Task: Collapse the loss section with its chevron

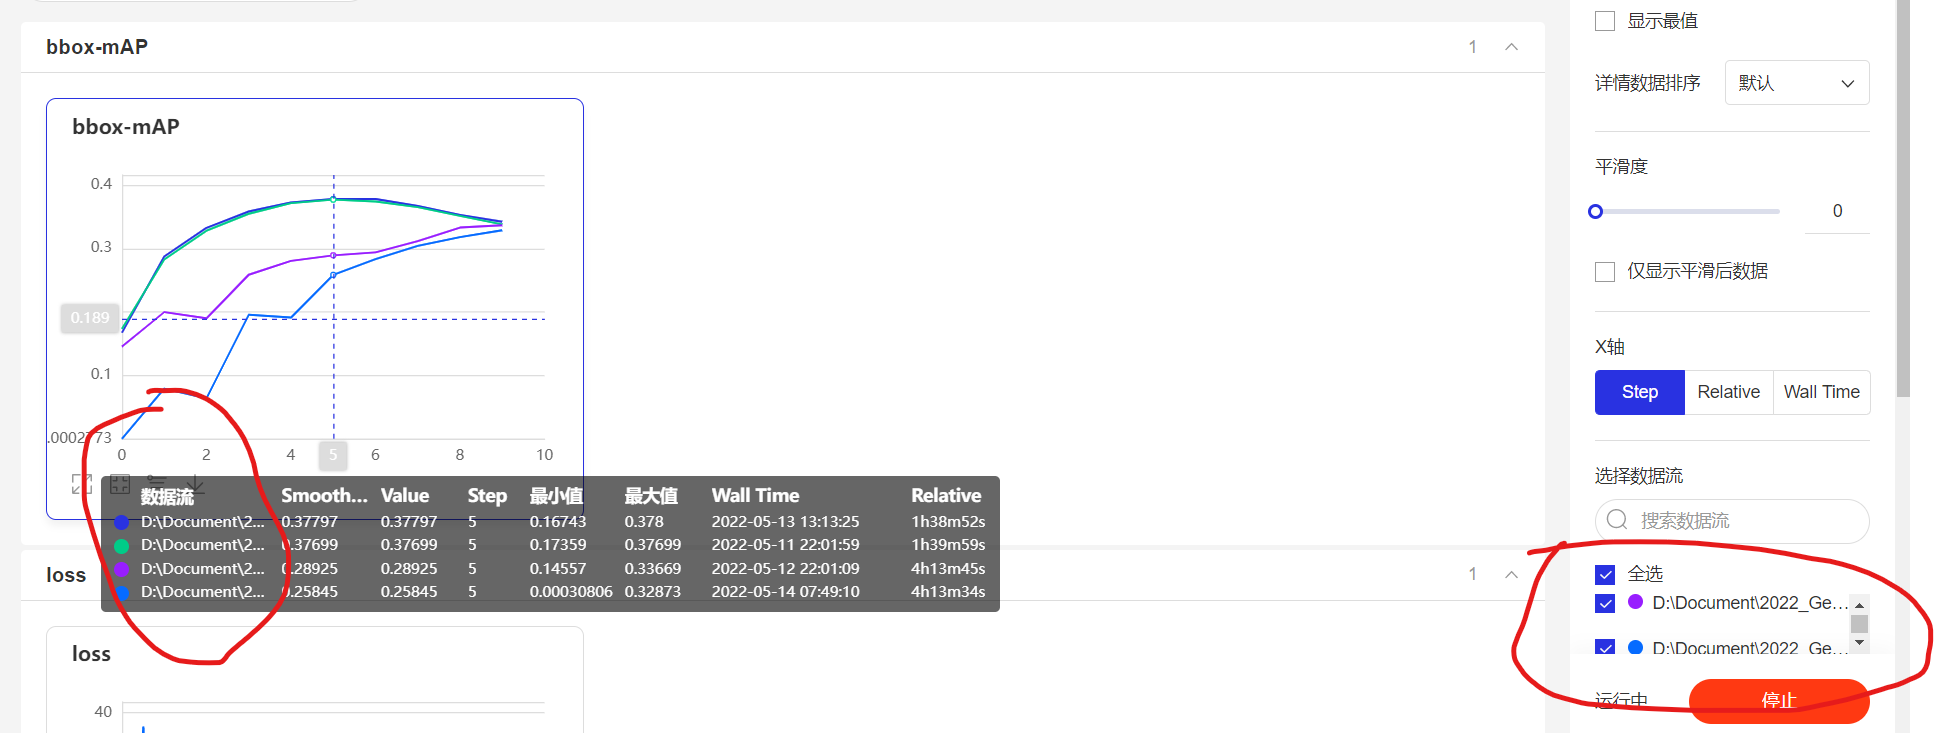Action: 1512,574
